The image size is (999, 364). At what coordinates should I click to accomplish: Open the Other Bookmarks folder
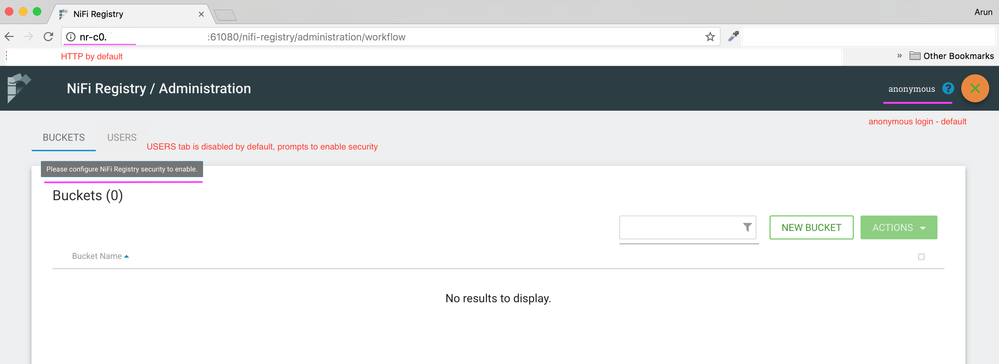pyautogui.click(x=951, y=56)
